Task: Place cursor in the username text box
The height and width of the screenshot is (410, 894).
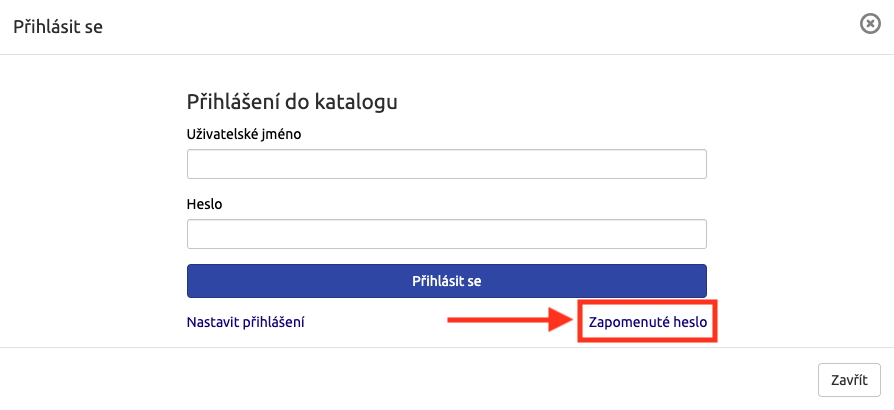Action: (446, 164)
